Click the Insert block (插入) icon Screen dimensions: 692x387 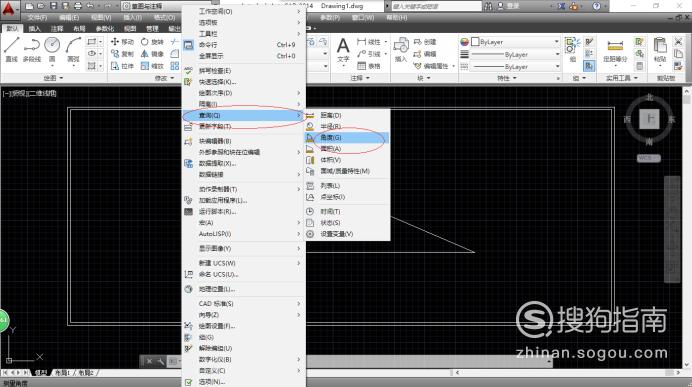click(401, 49)
